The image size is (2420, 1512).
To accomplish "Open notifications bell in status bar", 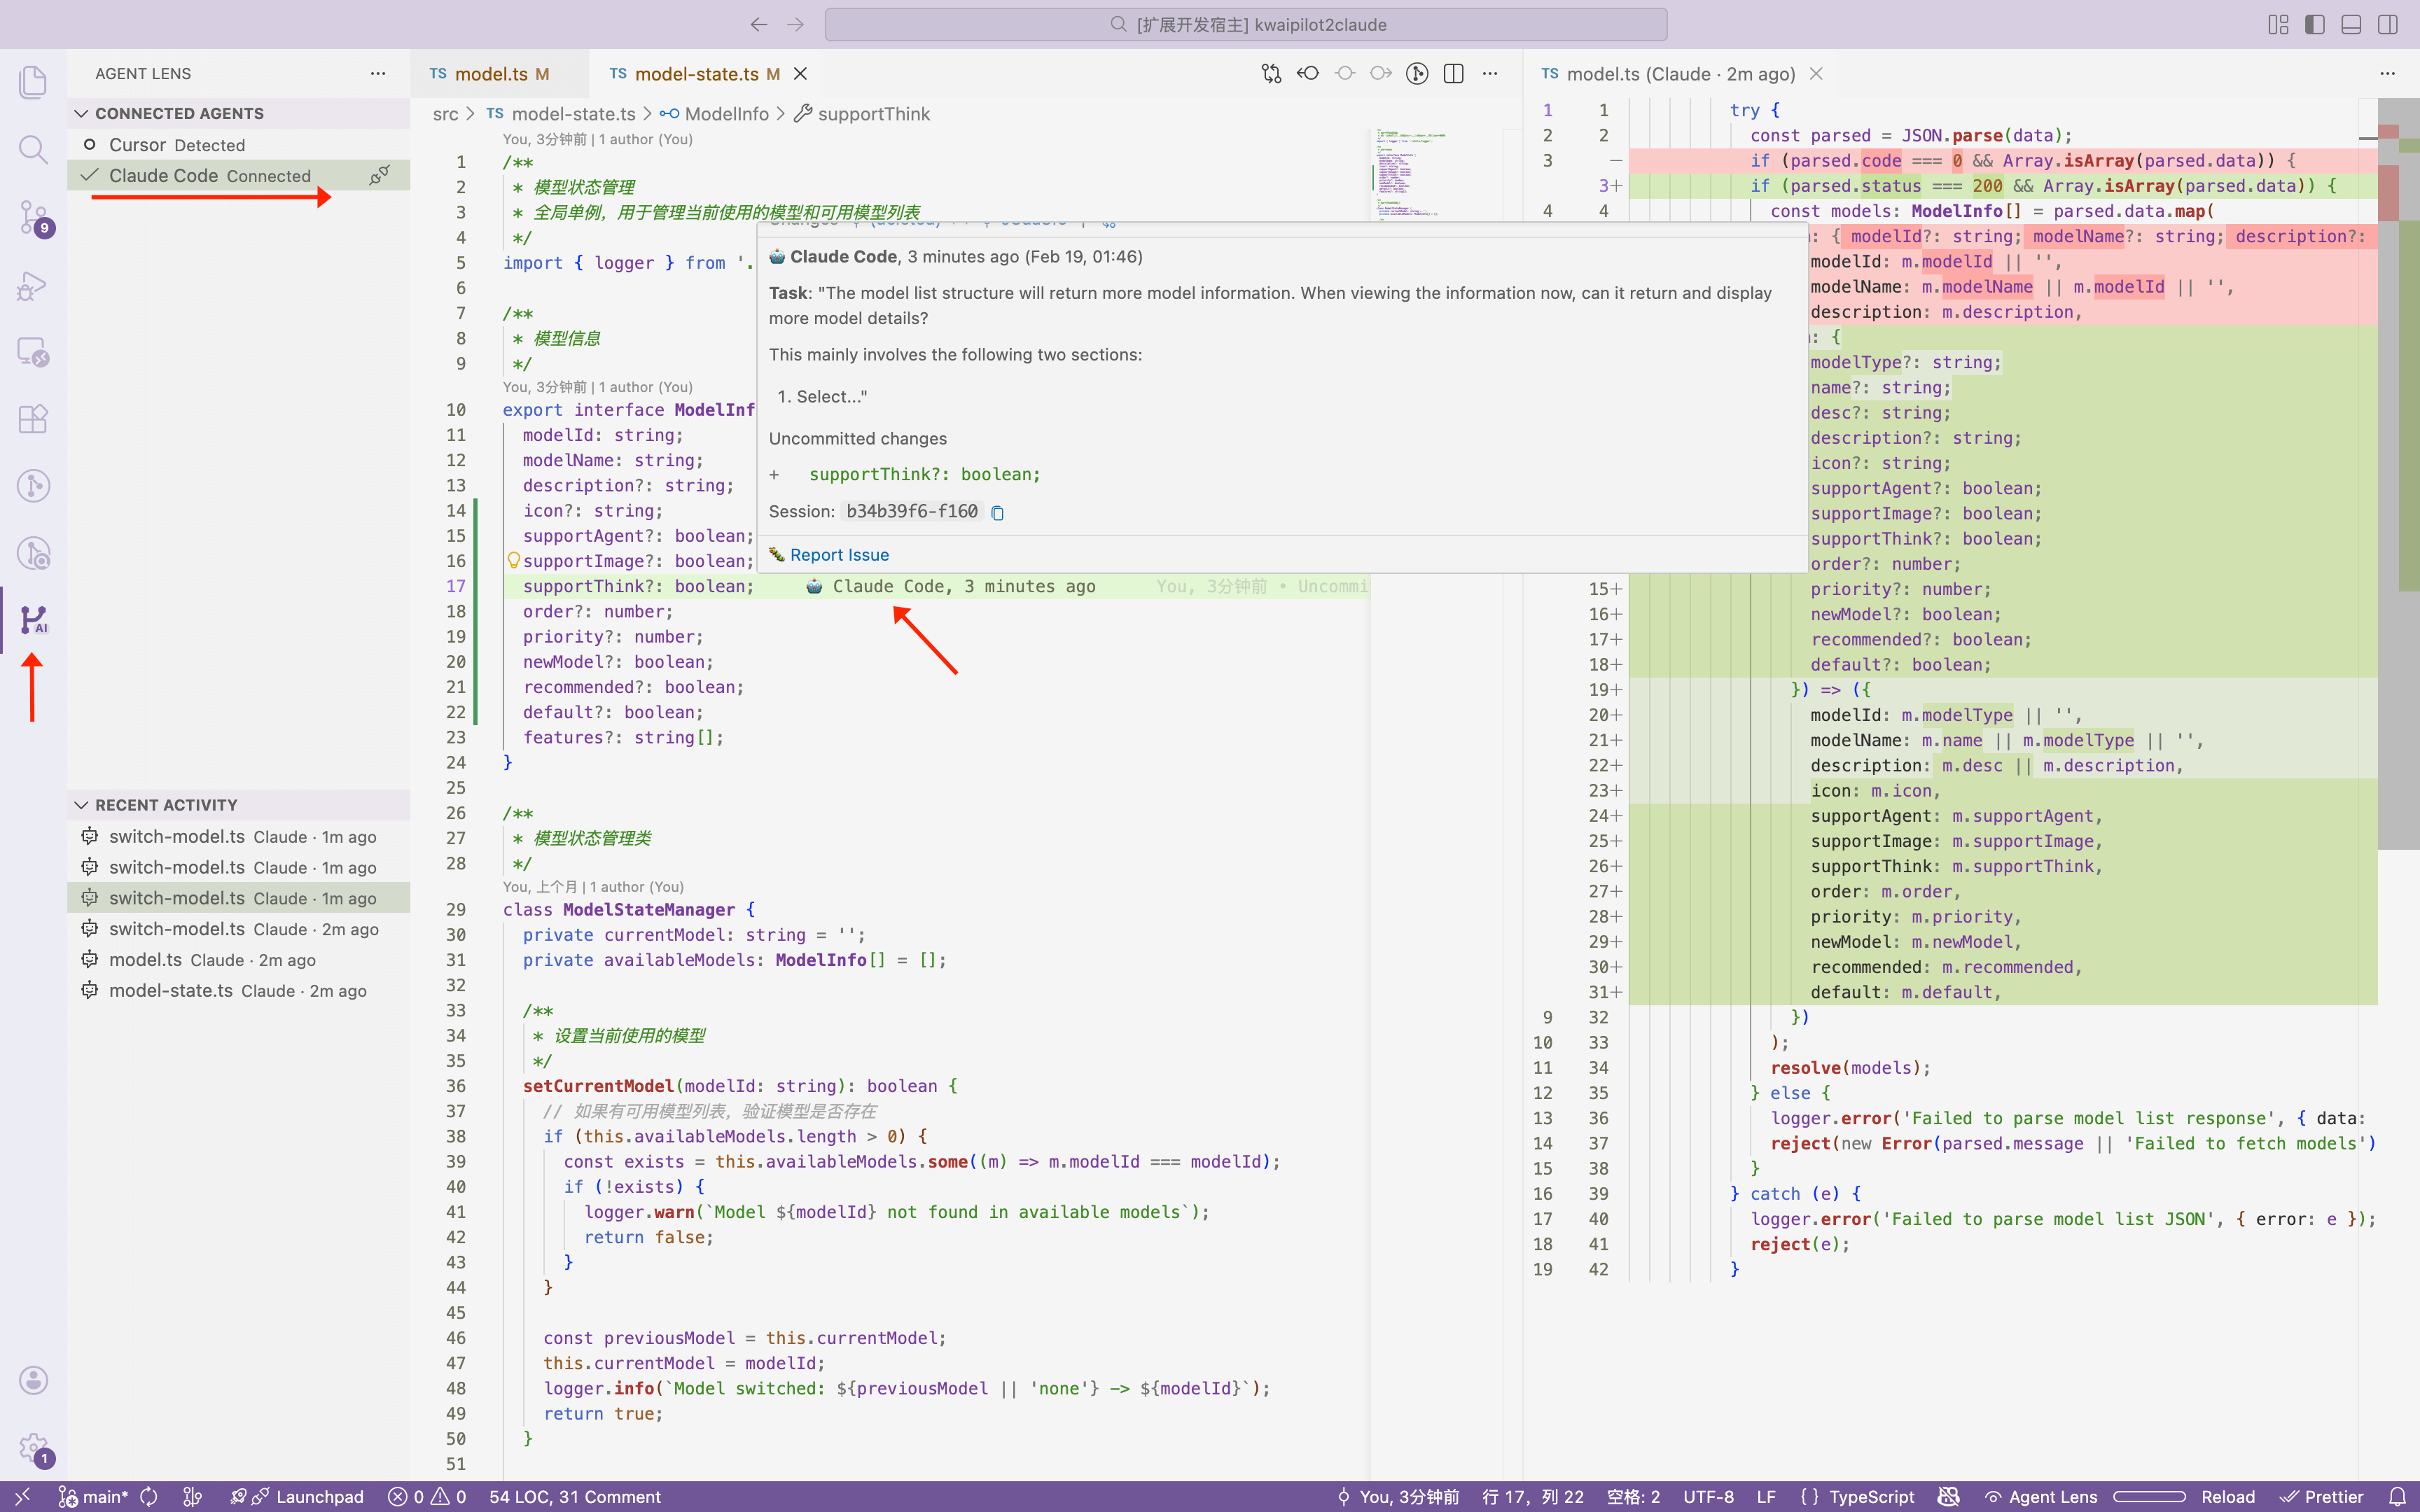I will pyautogui.click(x=2397, y=1496).
